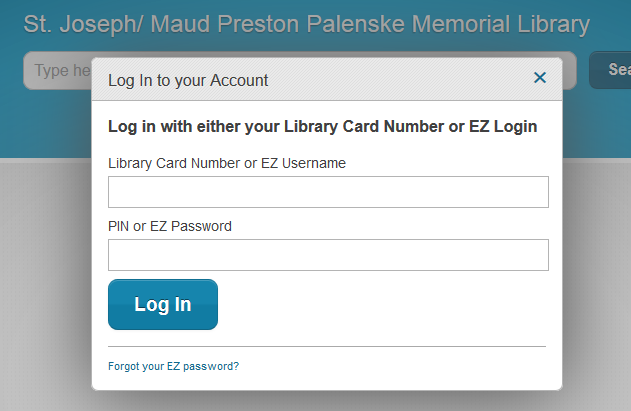Click the divider line below the Log In button
This screenshot has height=411, width=631.
[x=327, y=346]
